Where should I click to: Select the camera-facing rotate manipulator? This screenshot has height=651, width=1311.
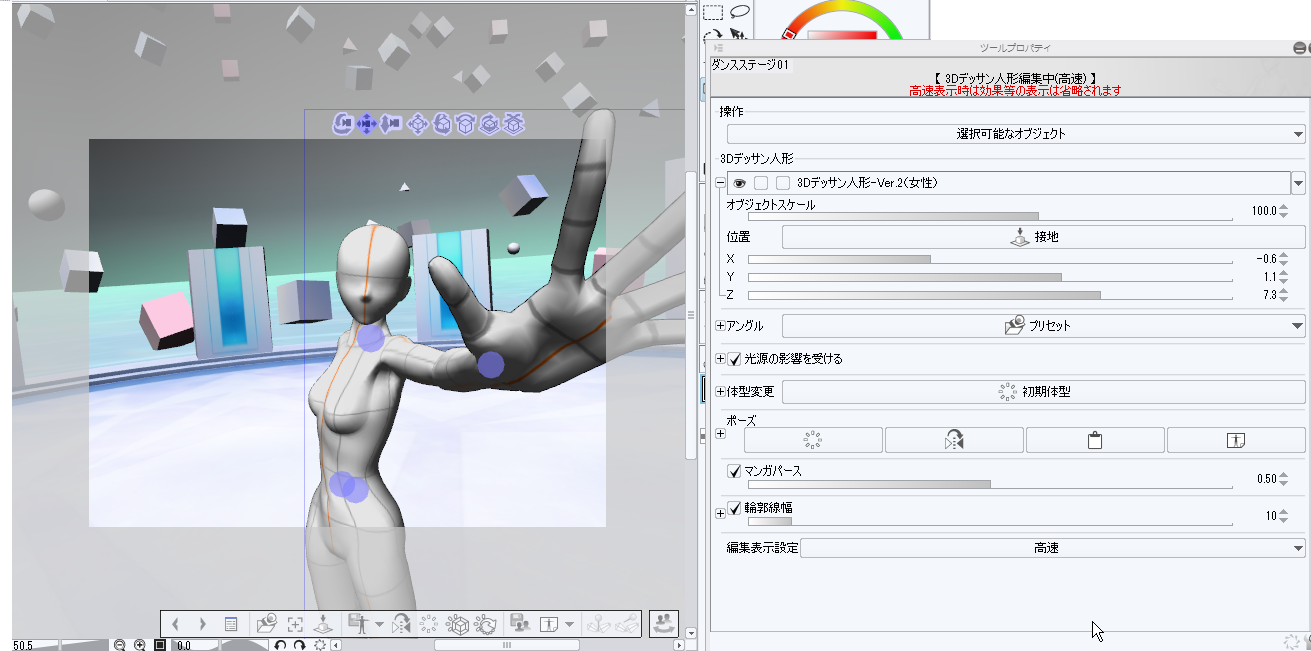[x=441, y=123]
